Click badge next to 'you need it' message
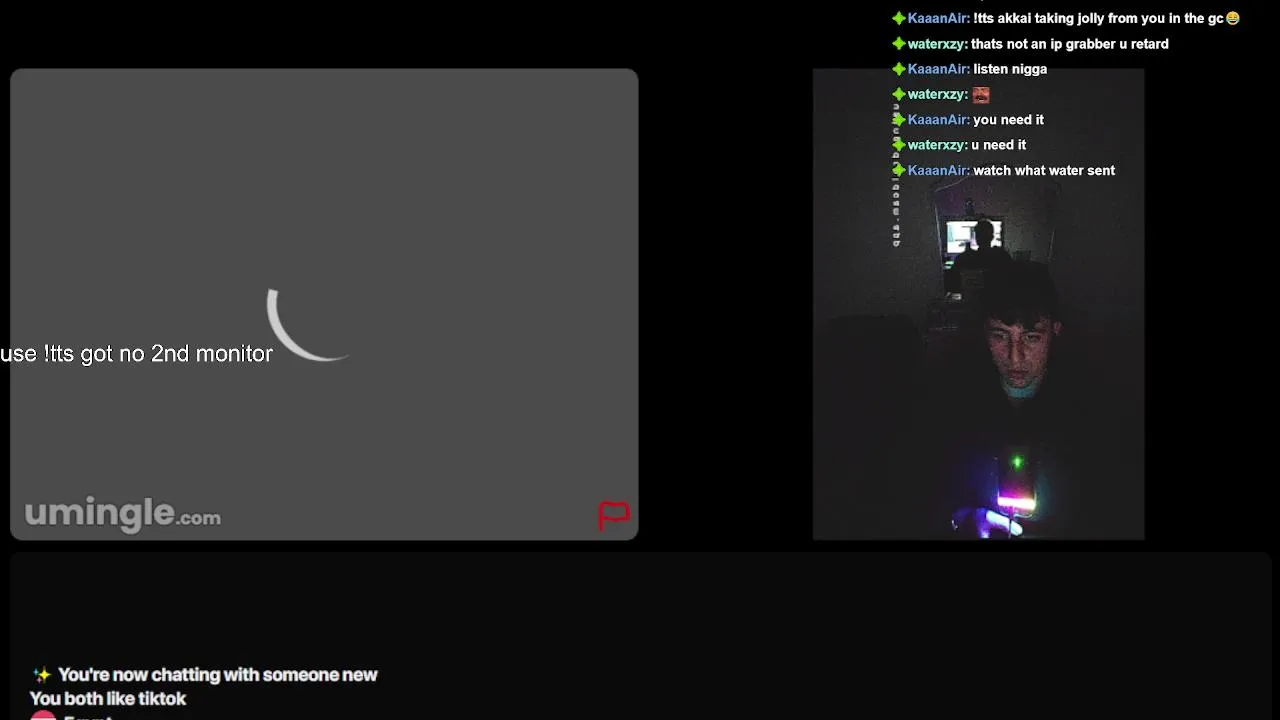Image resolution: width=1280 pixels, height=720 pixels. [898, 120]
